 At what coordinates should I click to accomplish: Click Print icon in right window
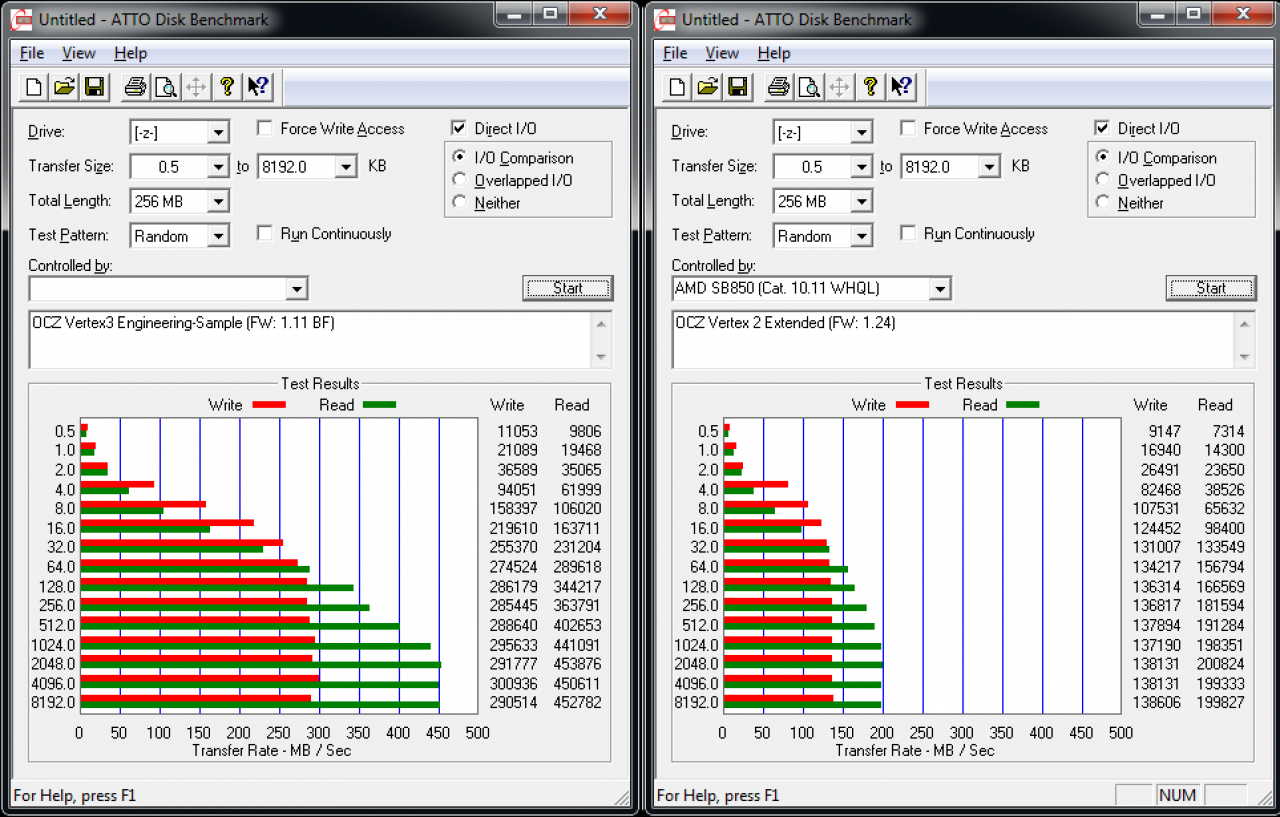click(x=778, y=87)
